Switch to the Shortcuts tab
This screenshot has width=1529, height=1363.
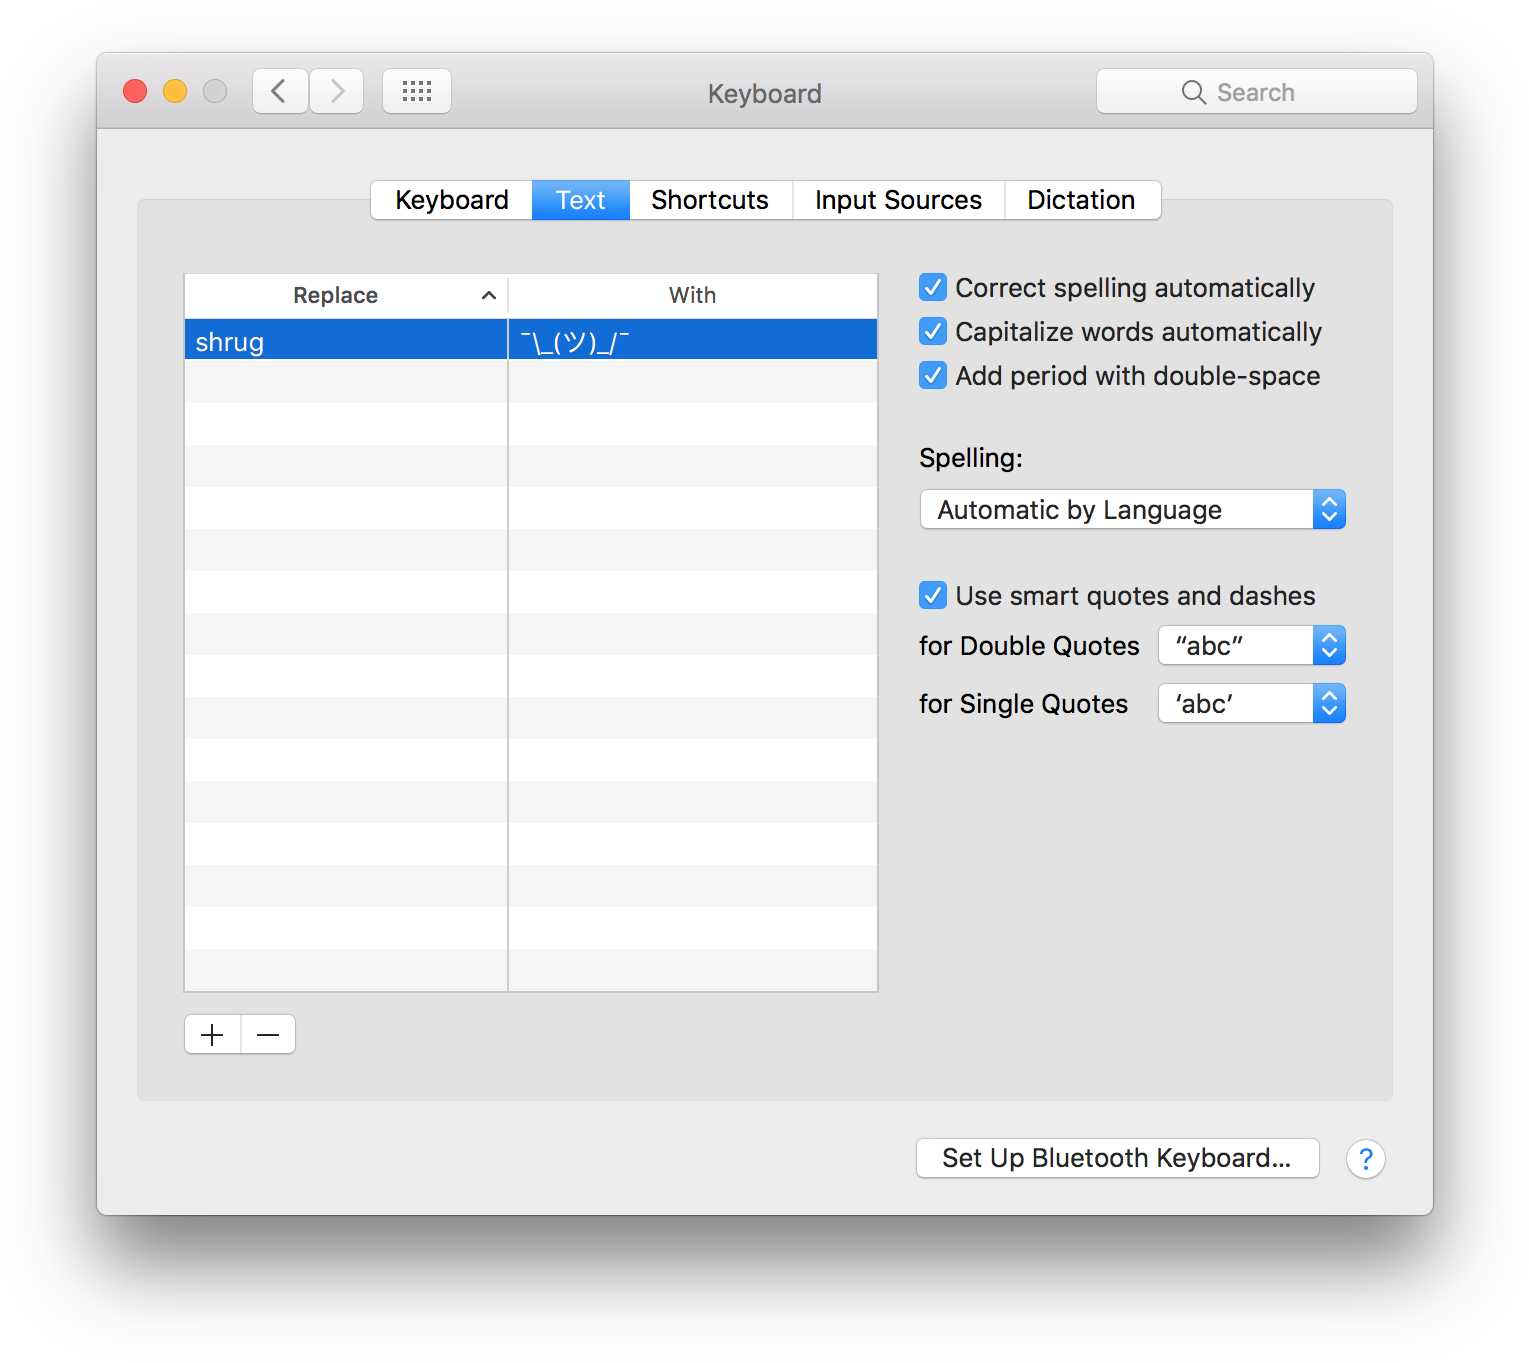[x=710, y=200]
